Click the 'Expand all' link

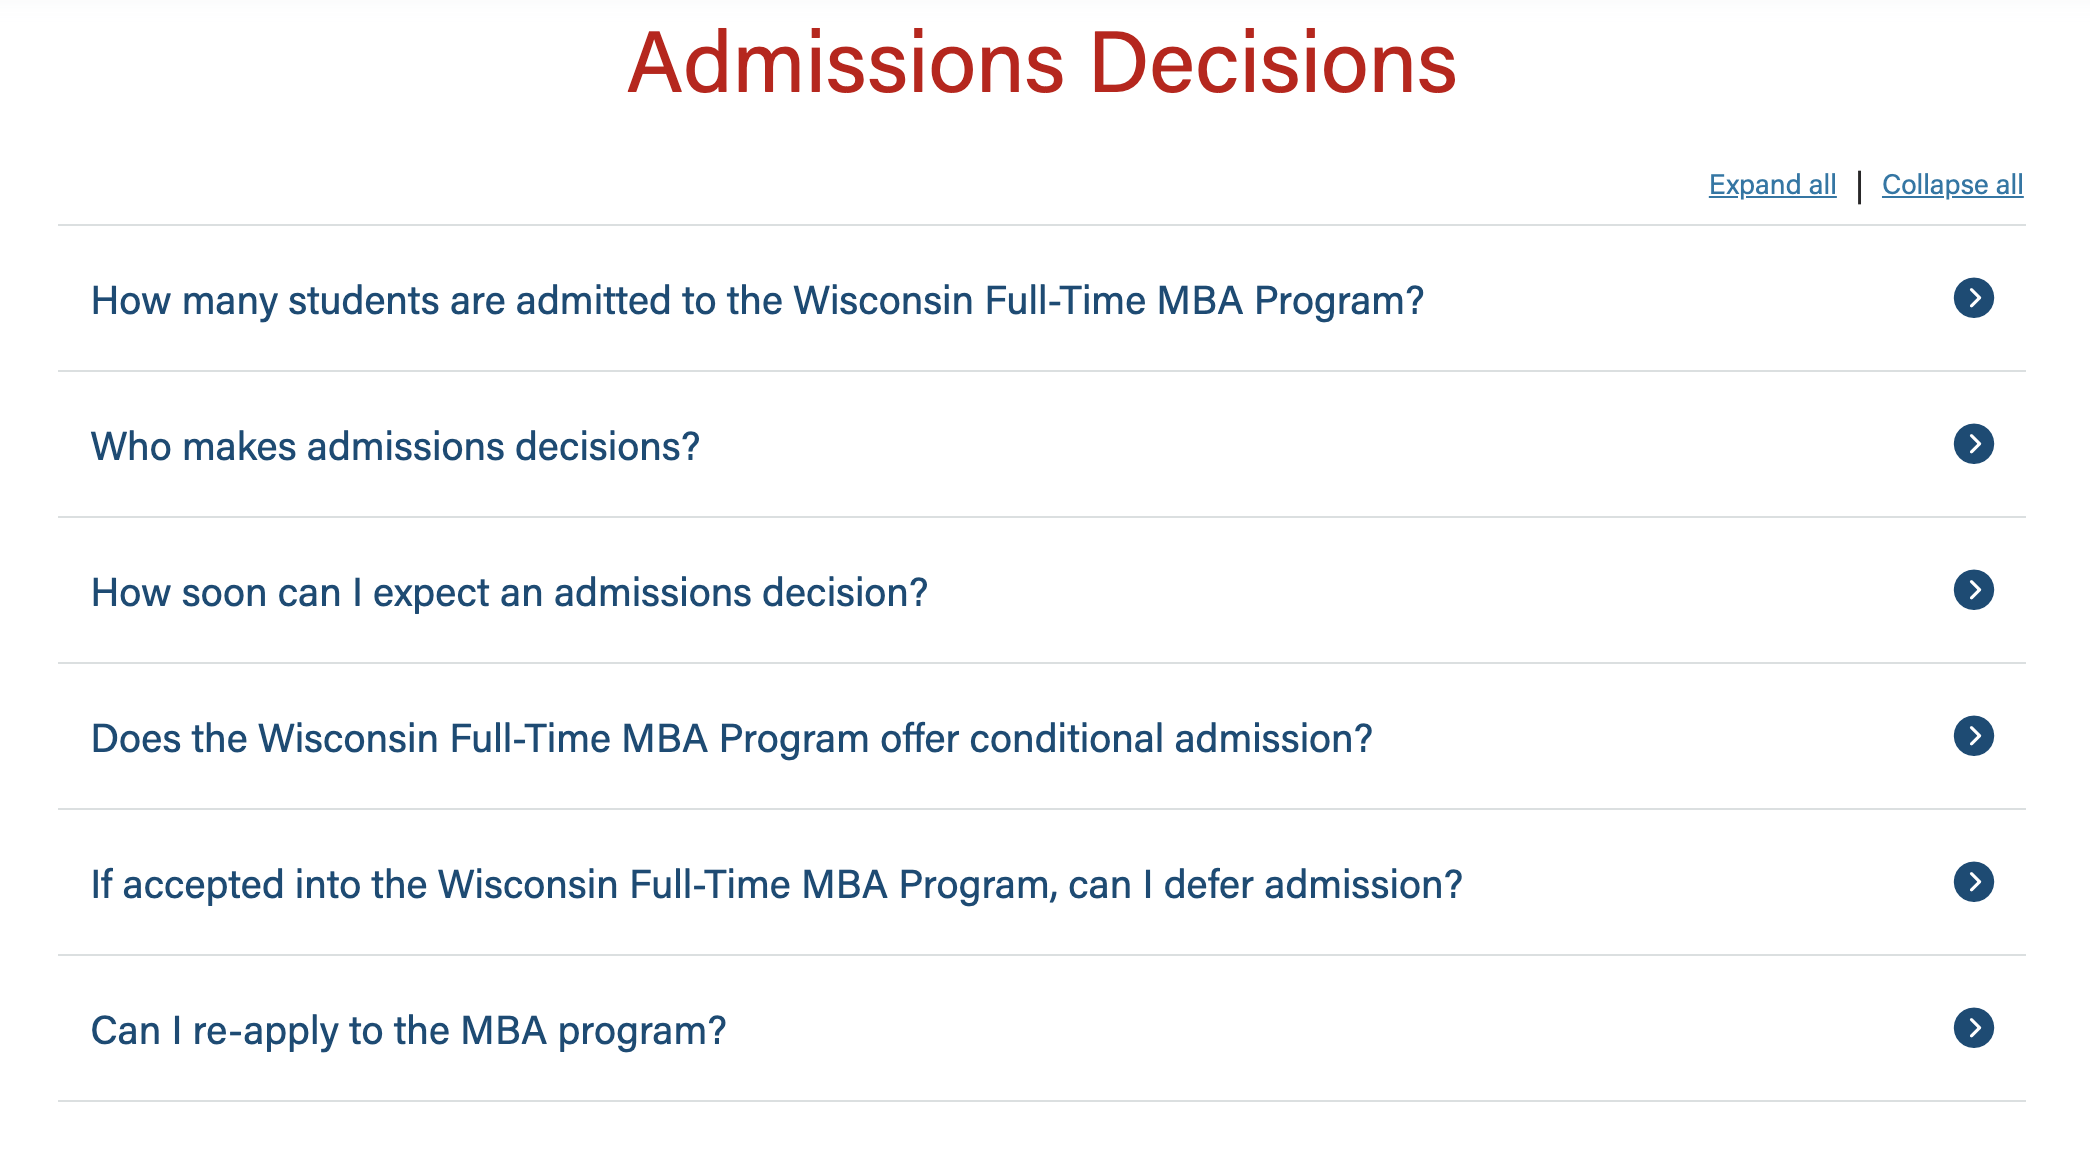coord(1772,185)
